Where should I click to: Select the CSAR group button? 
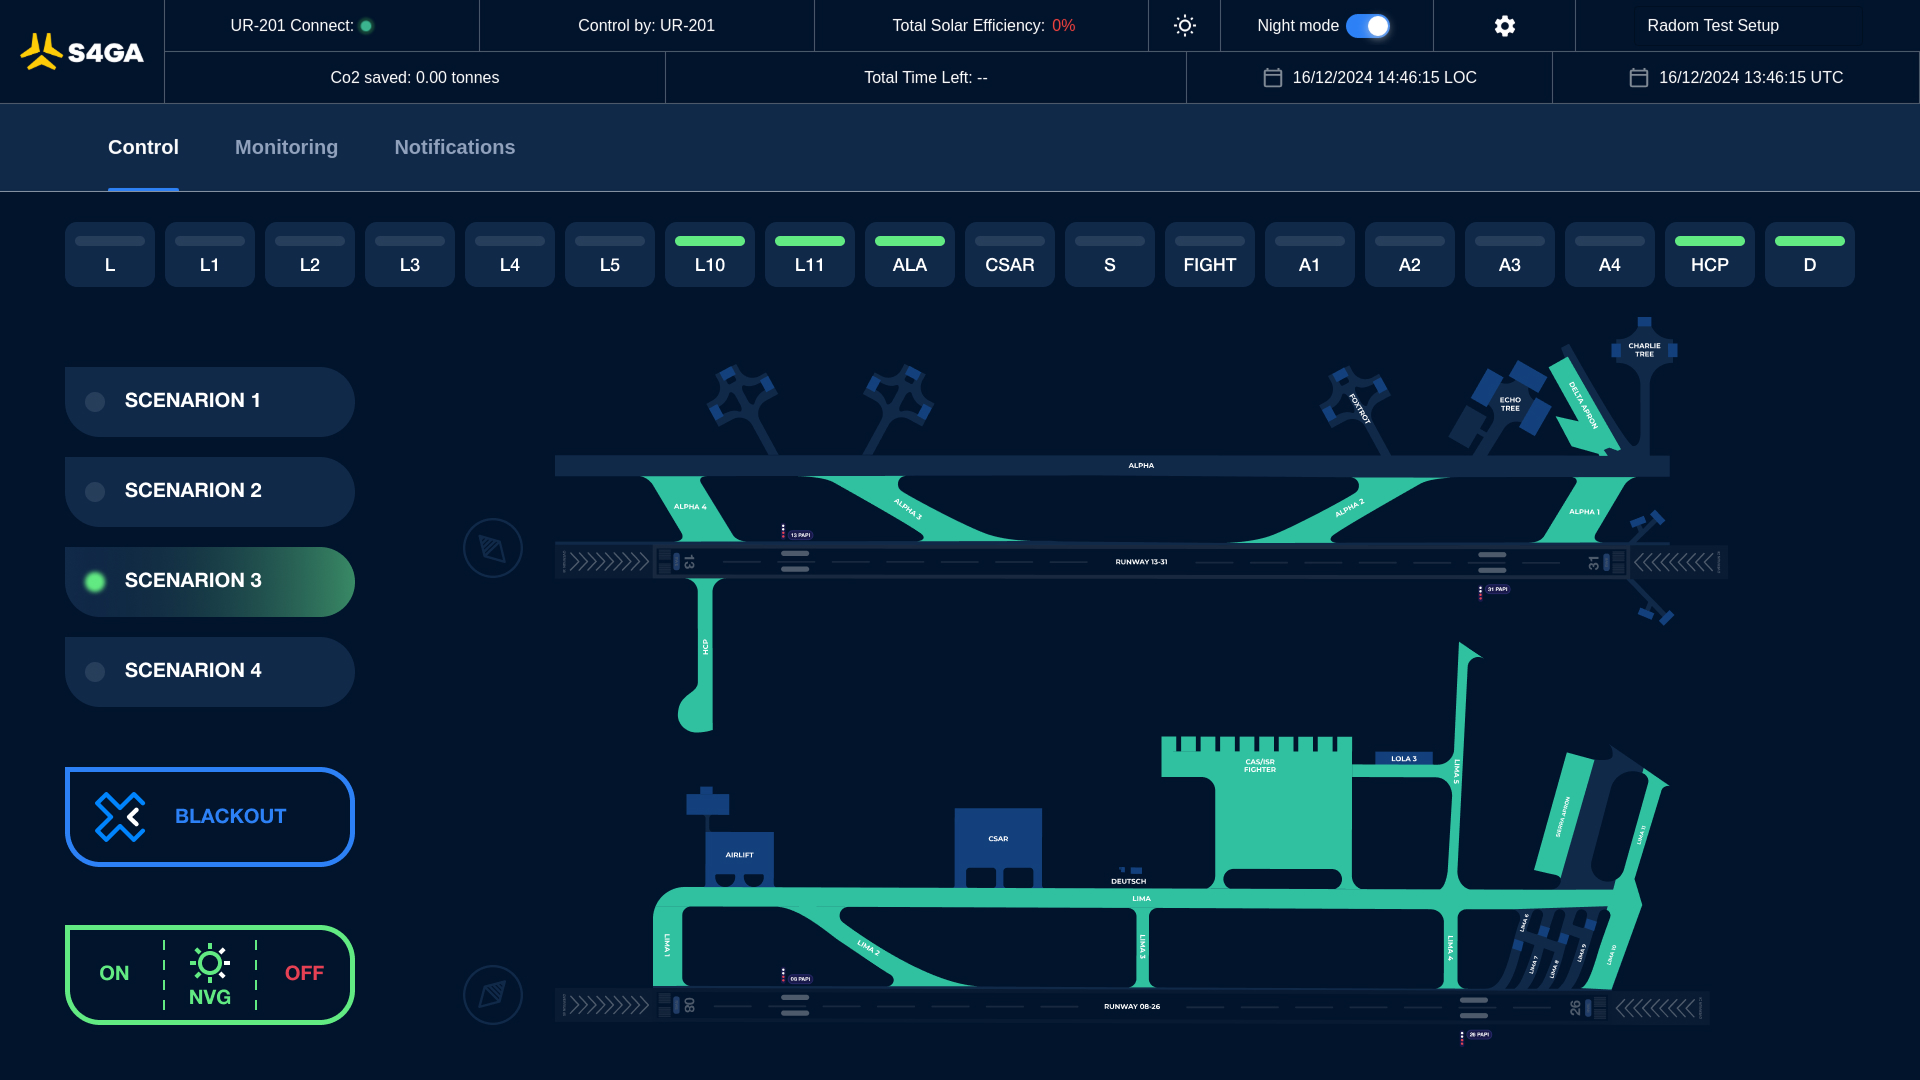point(1010,255)
